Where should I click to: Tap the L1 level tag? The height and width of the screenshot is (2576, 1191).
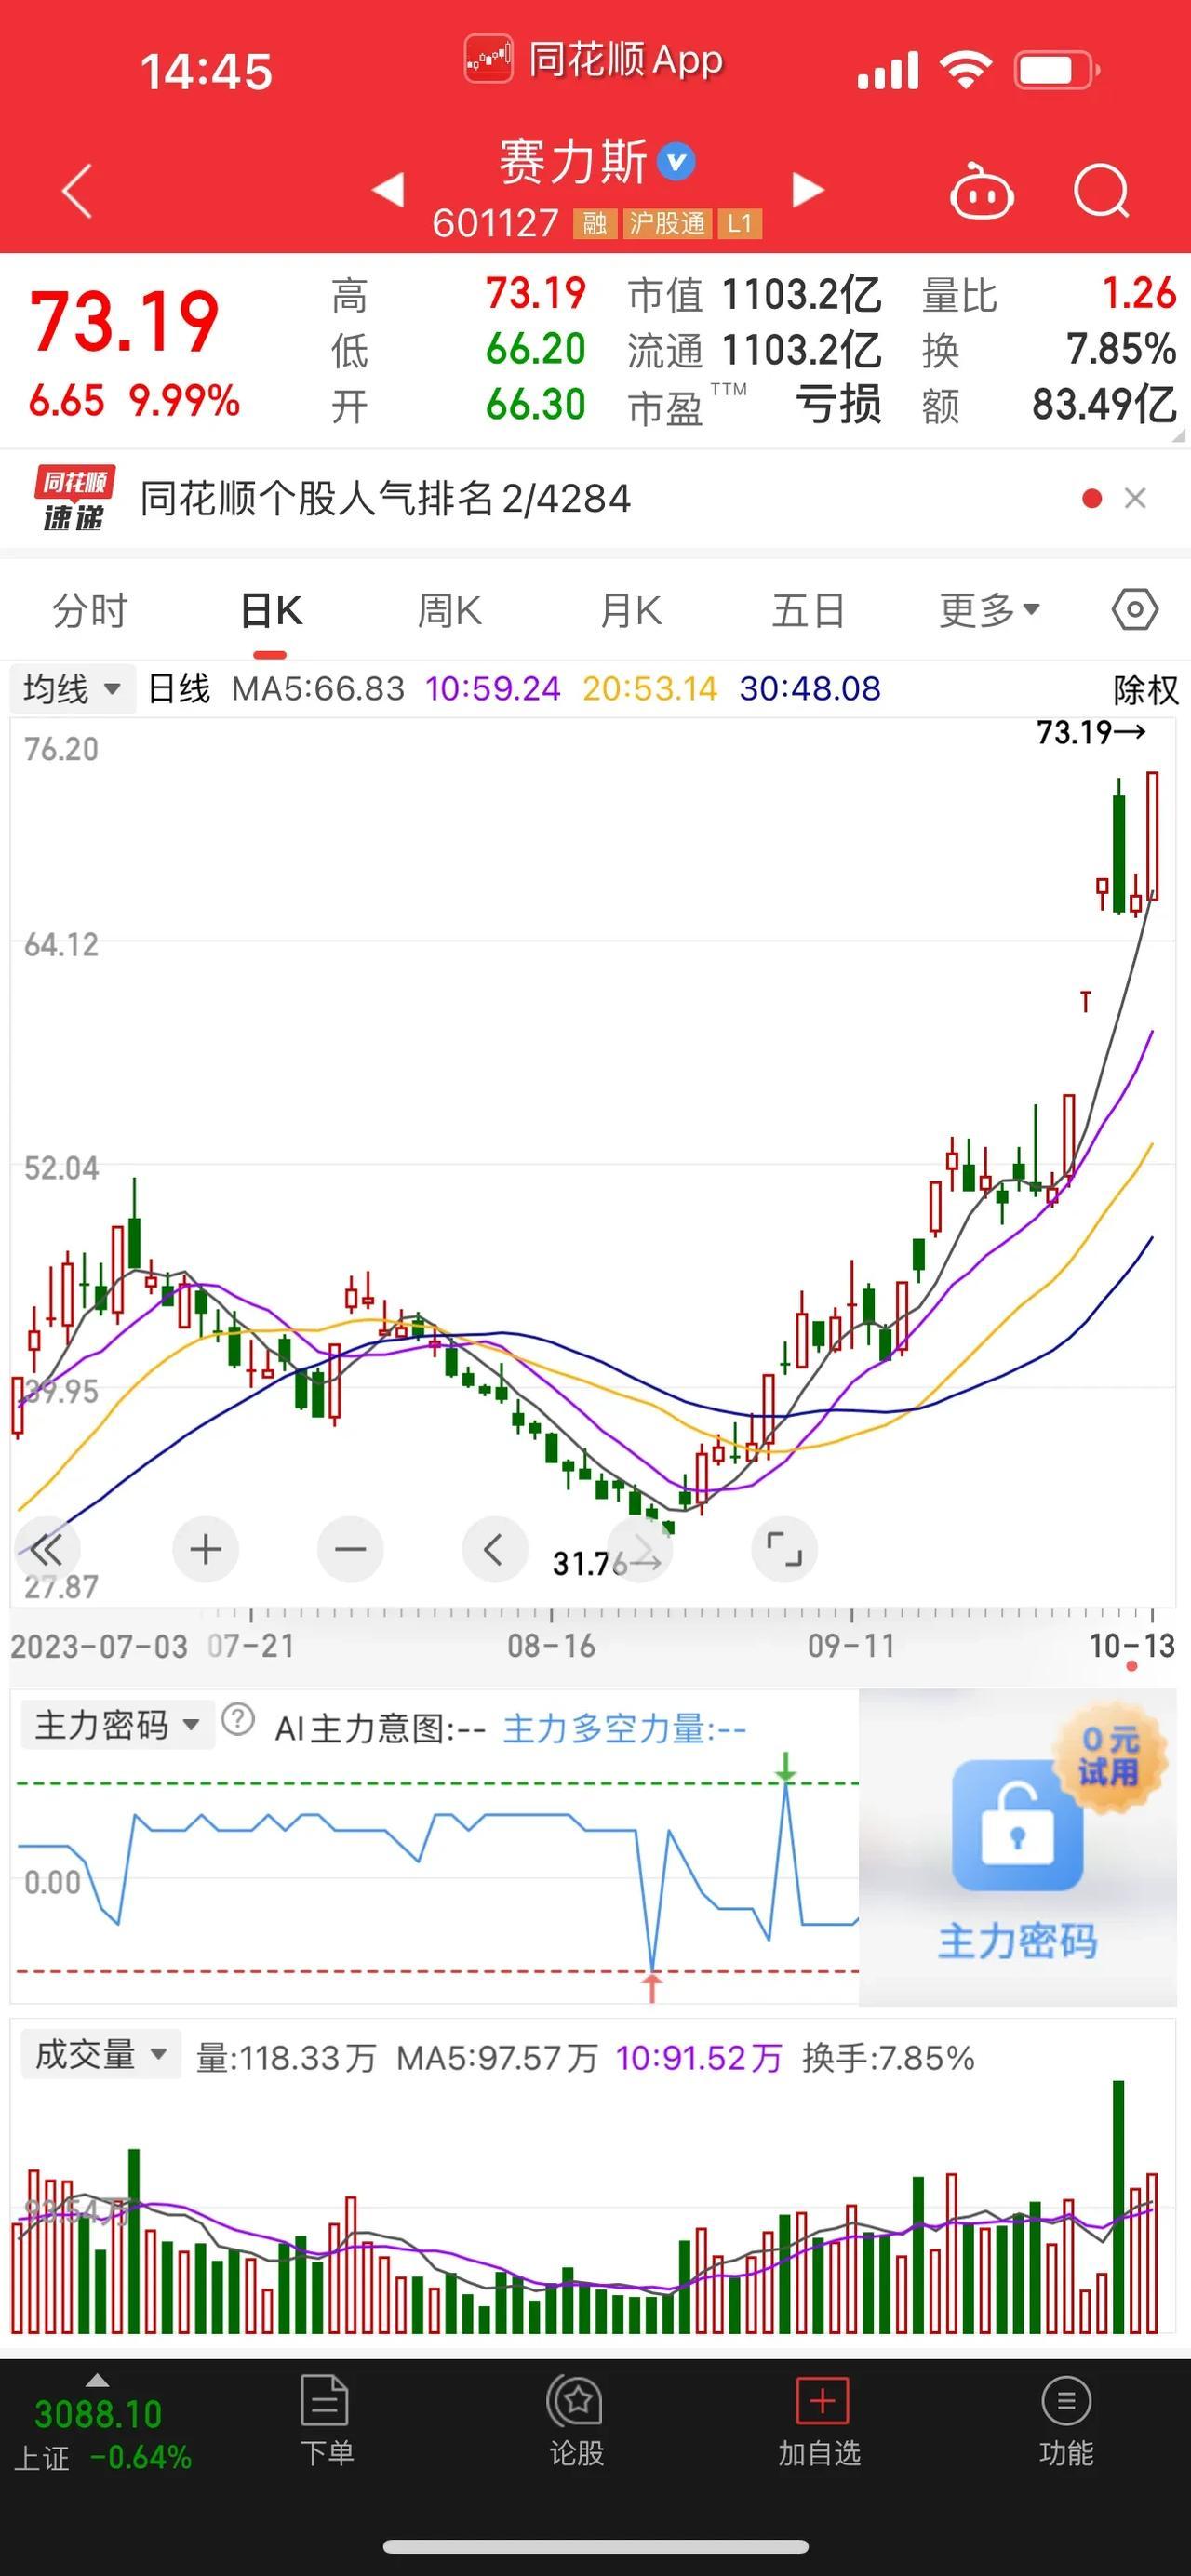740,223
